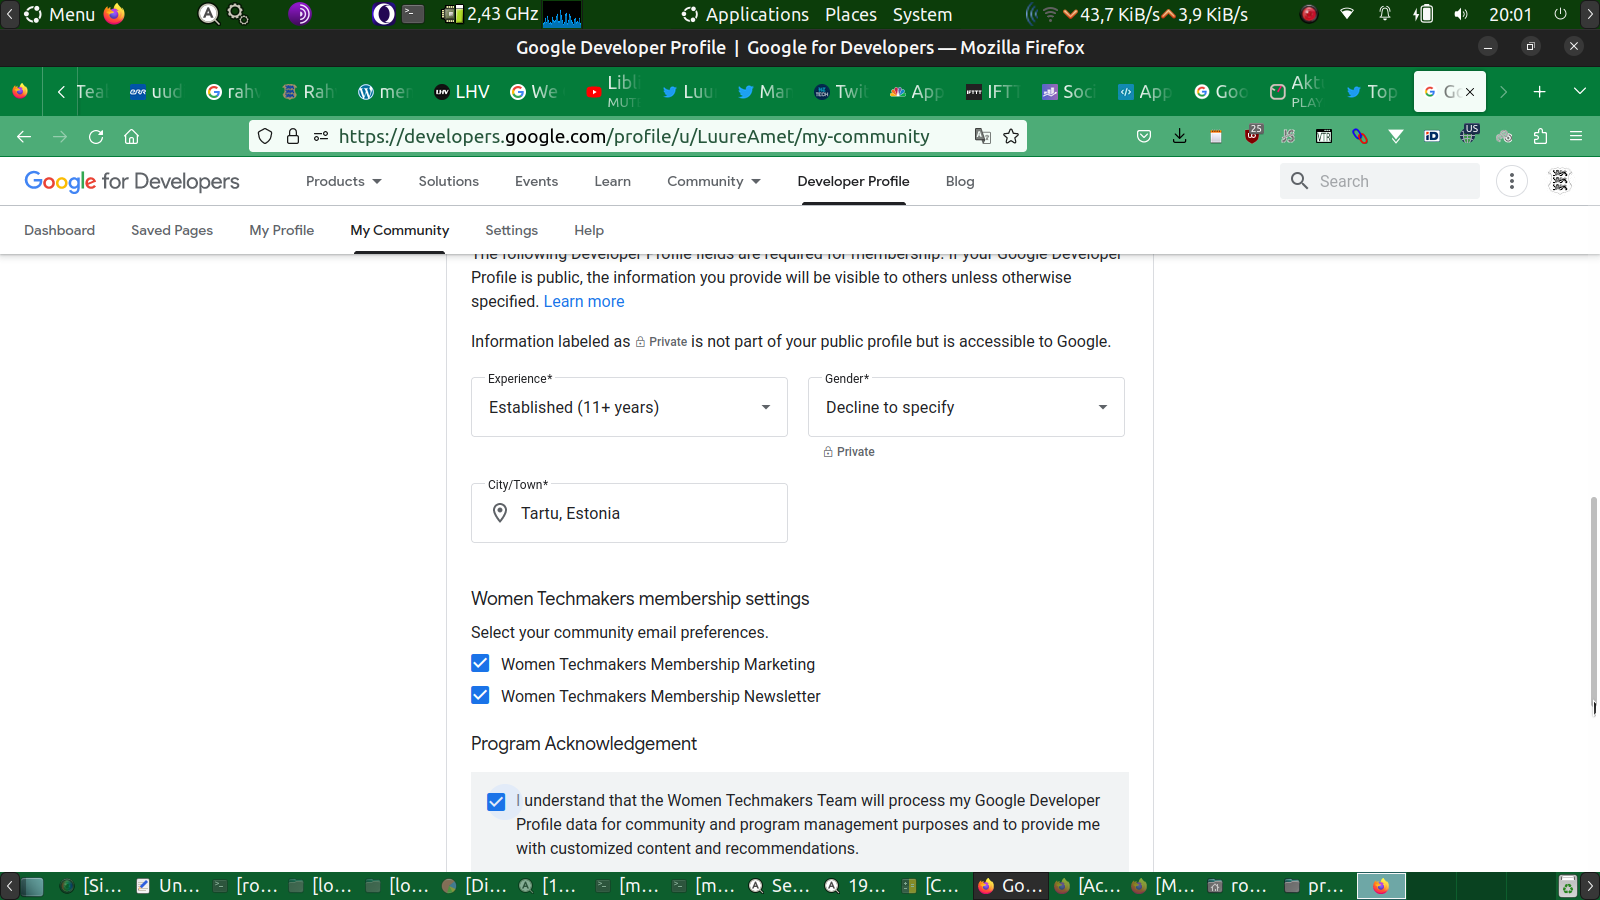Expand the Community menu

pos(714,181)
